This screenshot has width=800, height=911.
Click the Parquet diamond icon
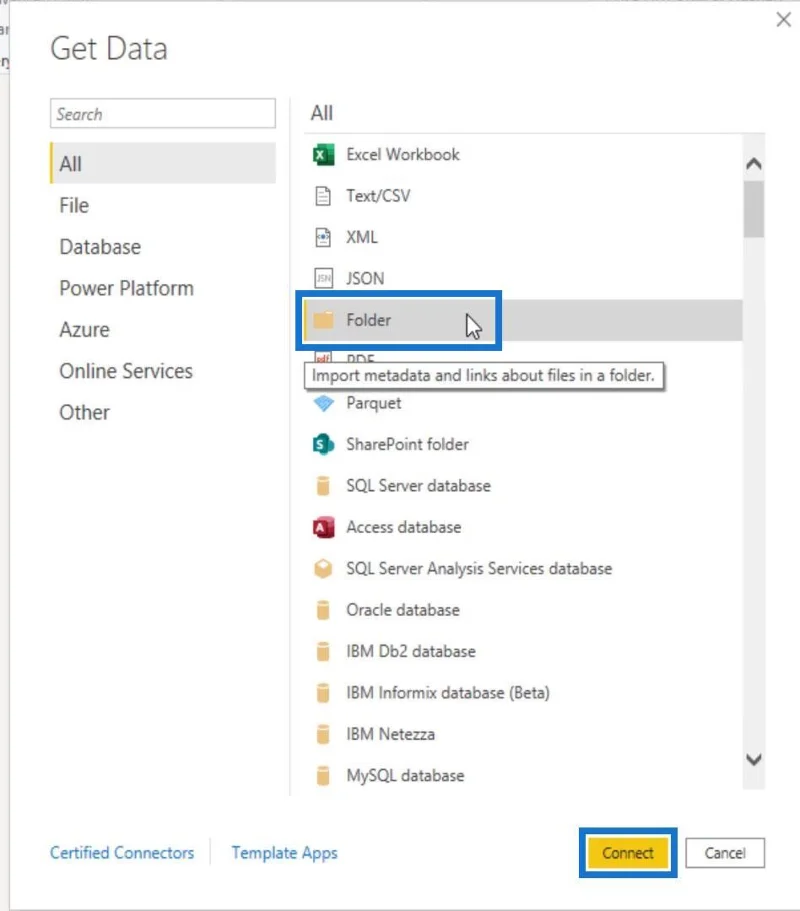tap(324, 403)
